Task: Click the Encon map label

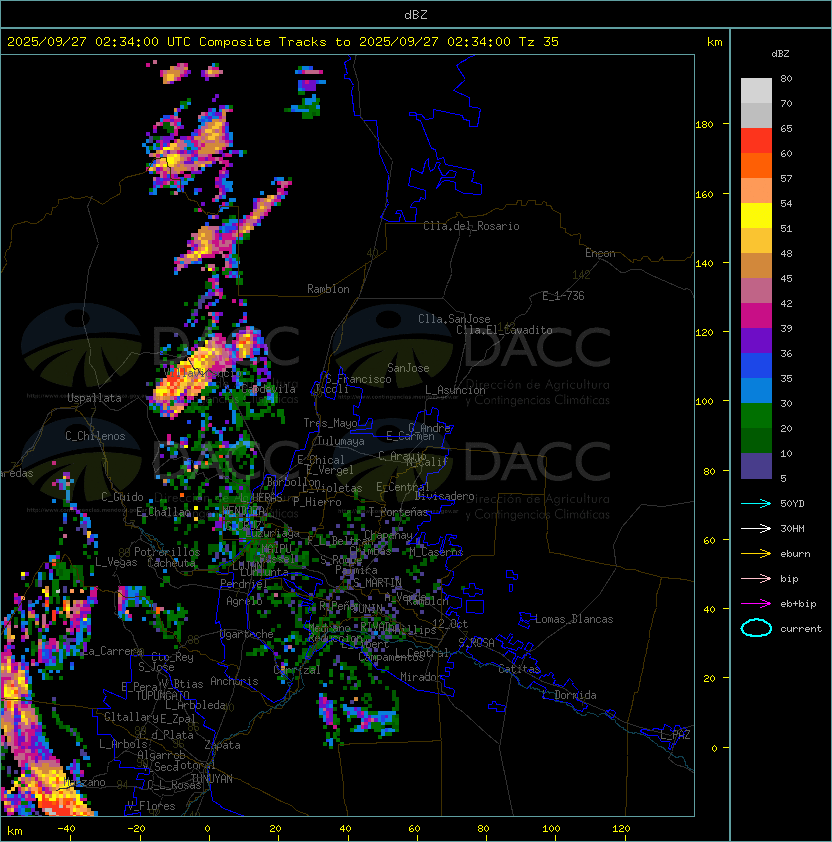Action: pos(600,253)
